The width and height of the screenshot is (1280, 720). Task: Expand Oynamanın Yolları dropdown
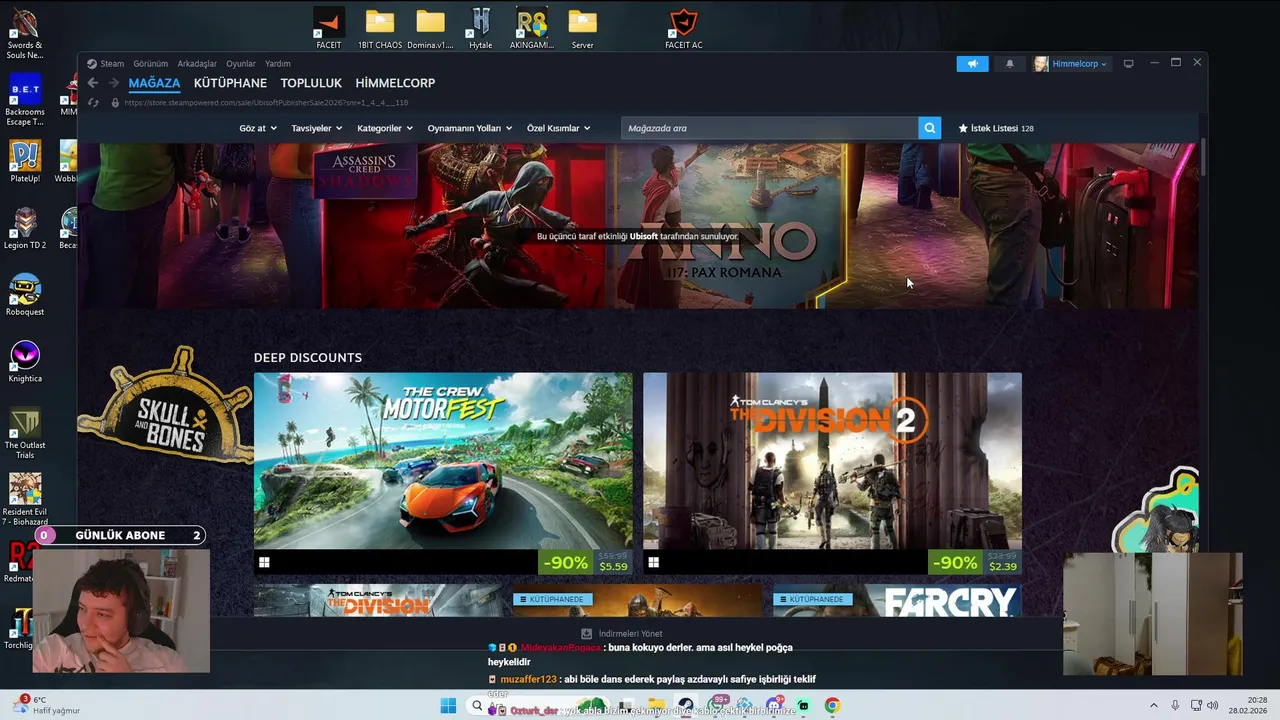(470, 128)
